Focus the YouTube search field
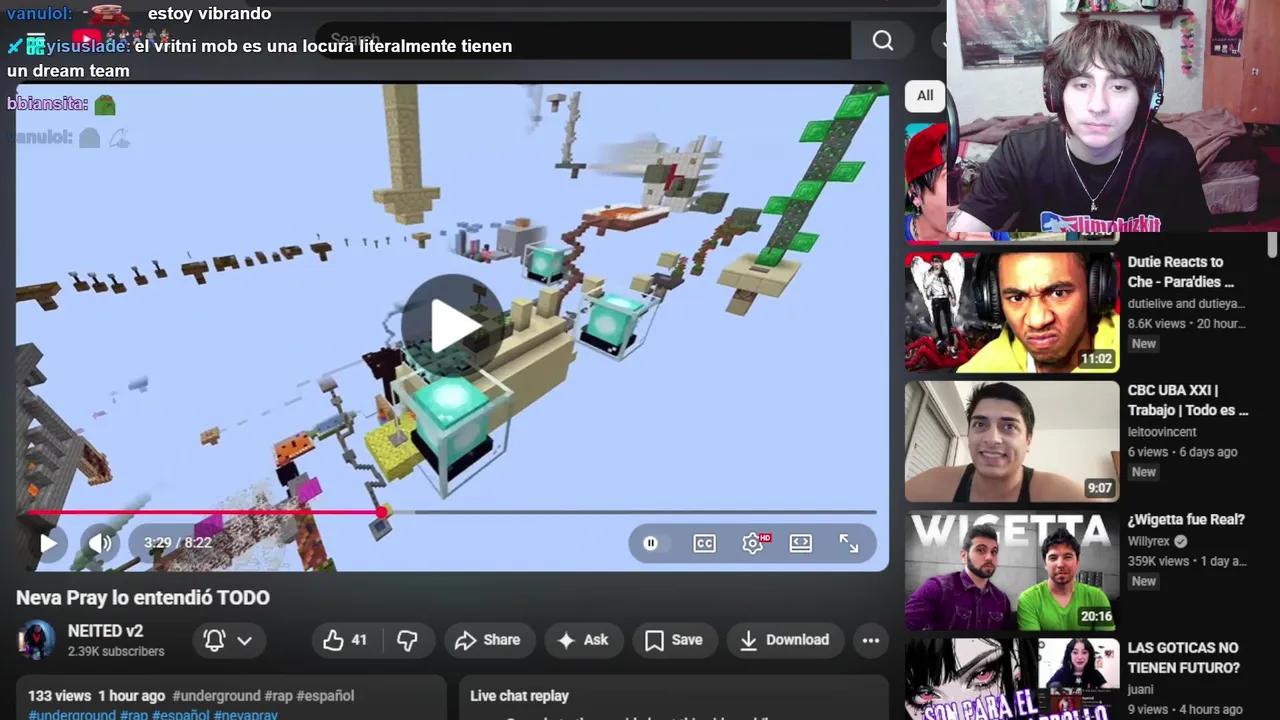The image size is (1280, 720). tap(583, 40)
